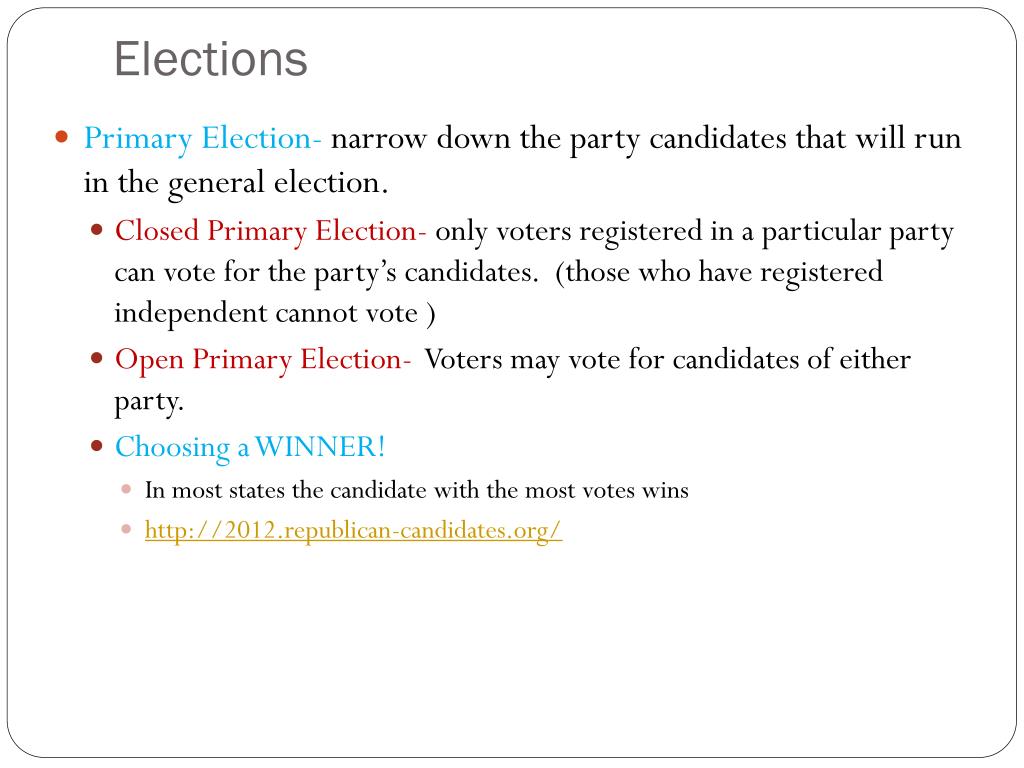Click the orange bullet beside Primary Election
This screenshot has width=1024, height=768.
click(60, 136)
